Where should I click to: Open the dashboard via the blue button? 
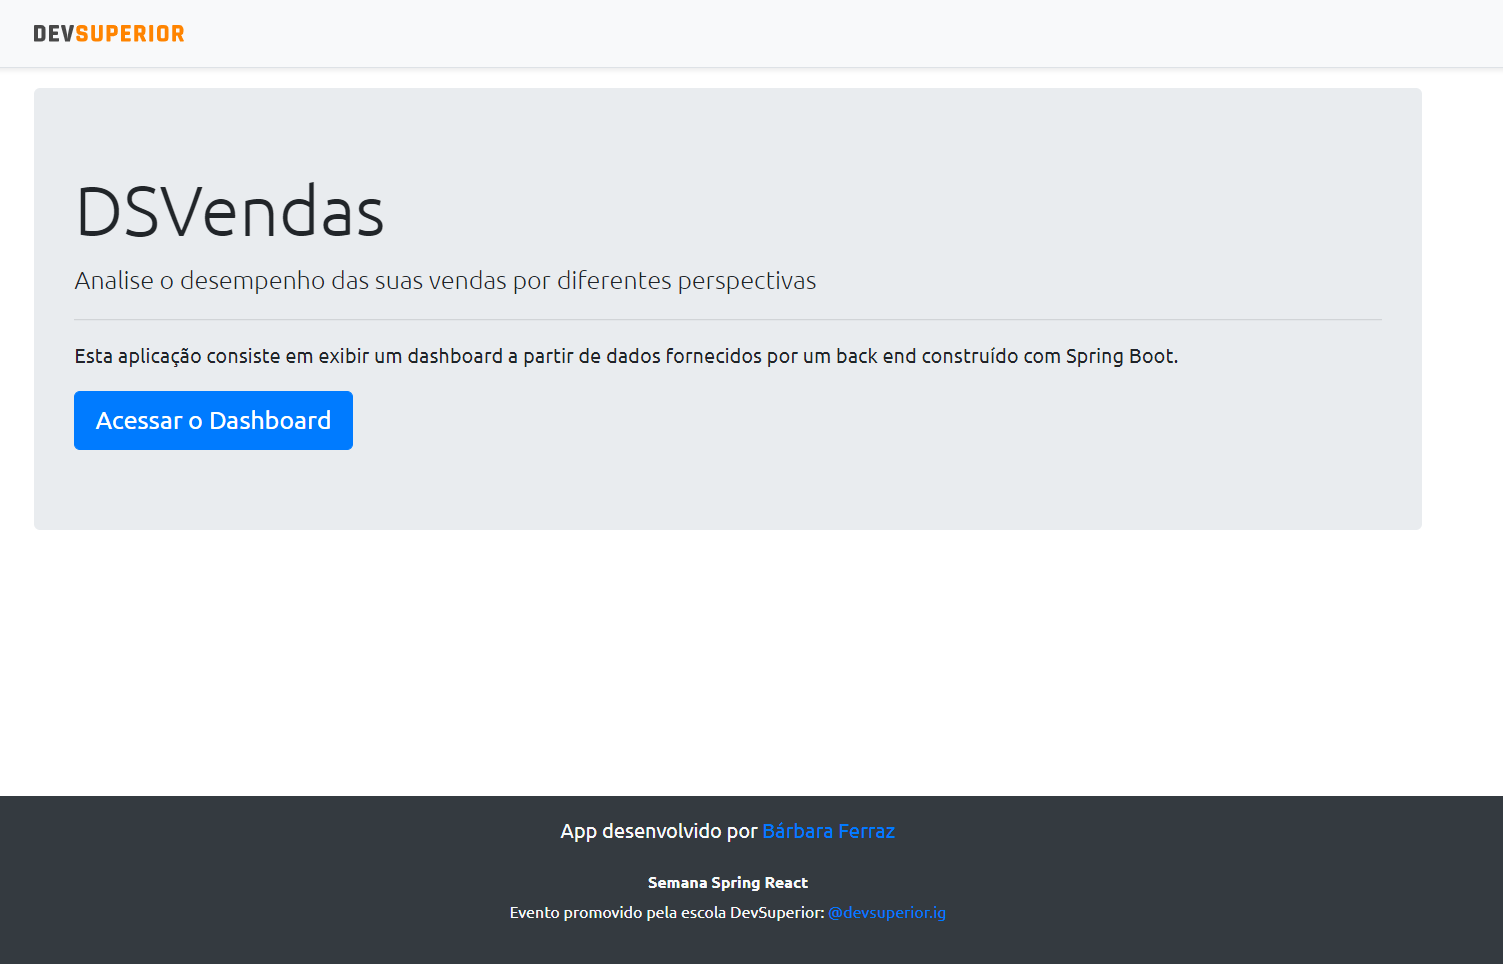point(213,420)
